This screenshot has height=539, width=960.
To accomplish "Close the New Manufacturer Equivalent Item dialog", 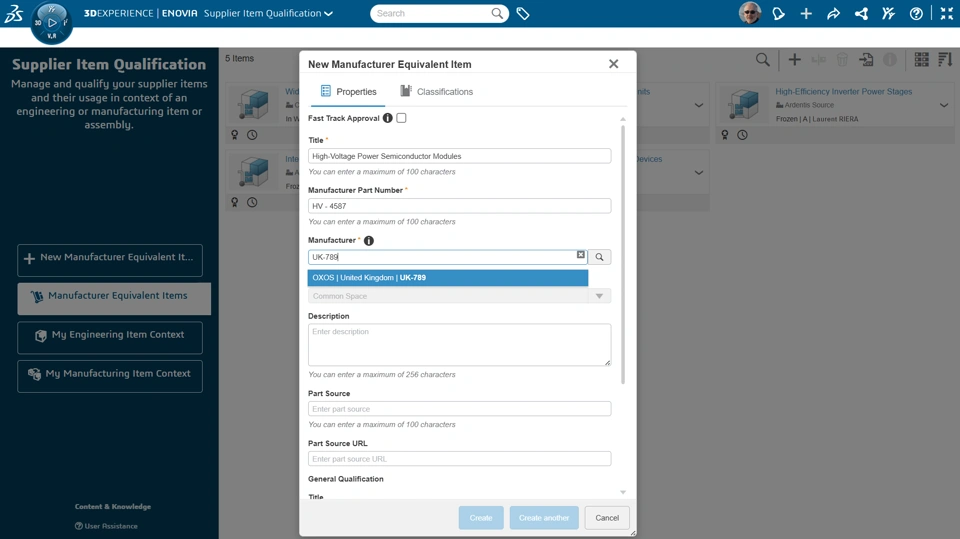I will (613, 64).
